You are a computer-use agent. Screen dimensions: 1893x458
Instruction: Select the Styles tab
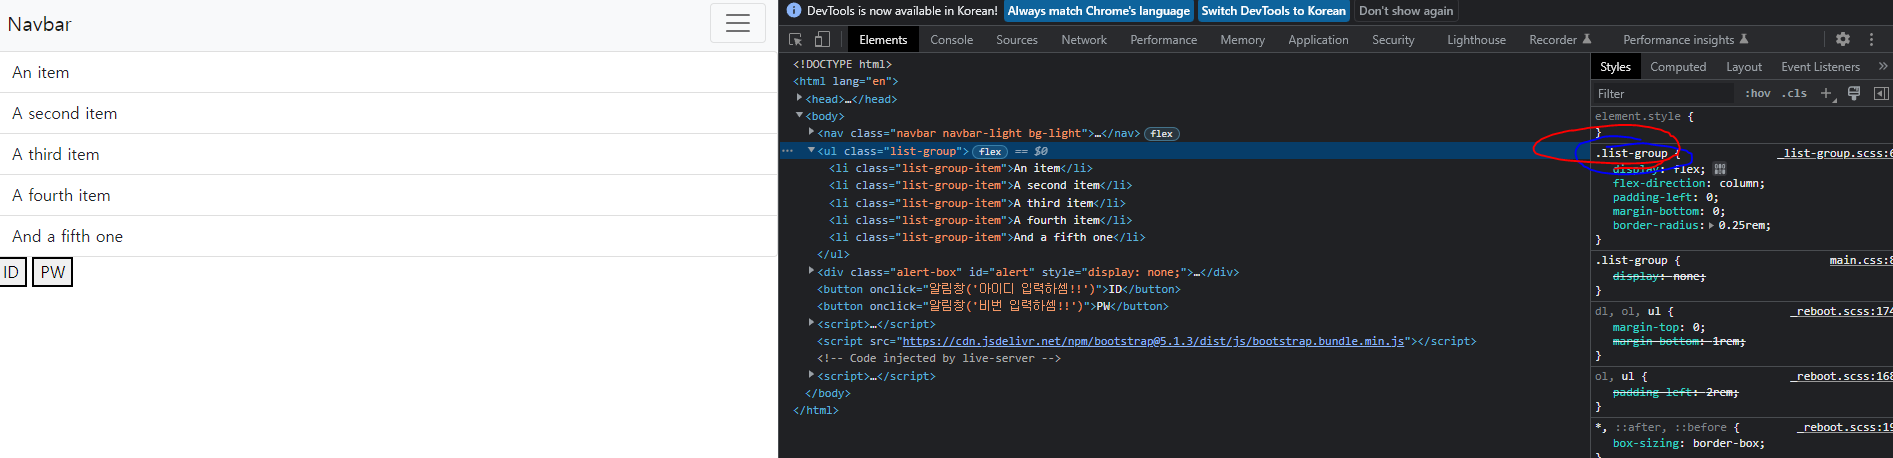[x=1615, y=67]
